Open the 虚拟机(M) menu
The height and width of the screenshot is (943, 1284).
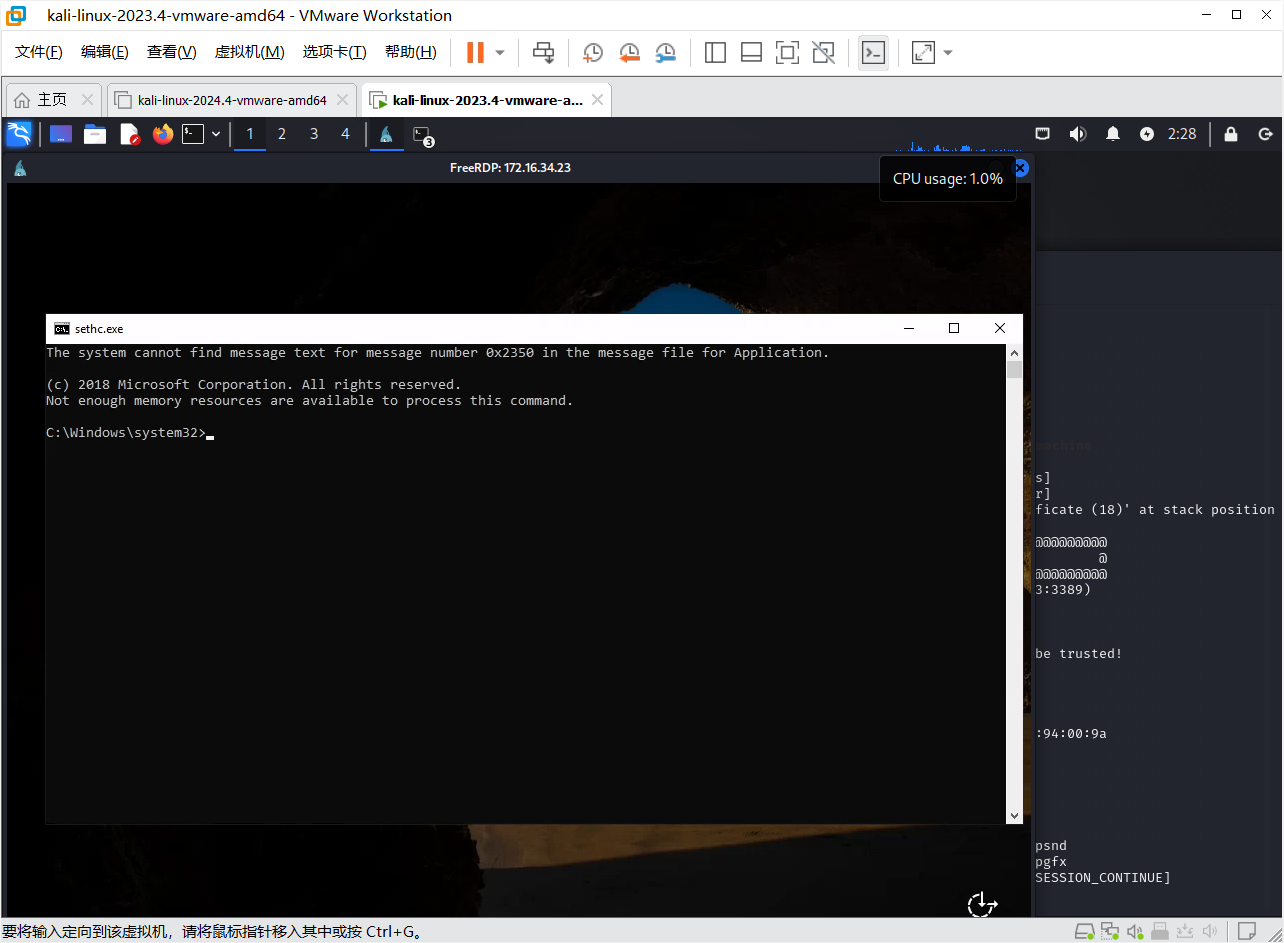250,52
